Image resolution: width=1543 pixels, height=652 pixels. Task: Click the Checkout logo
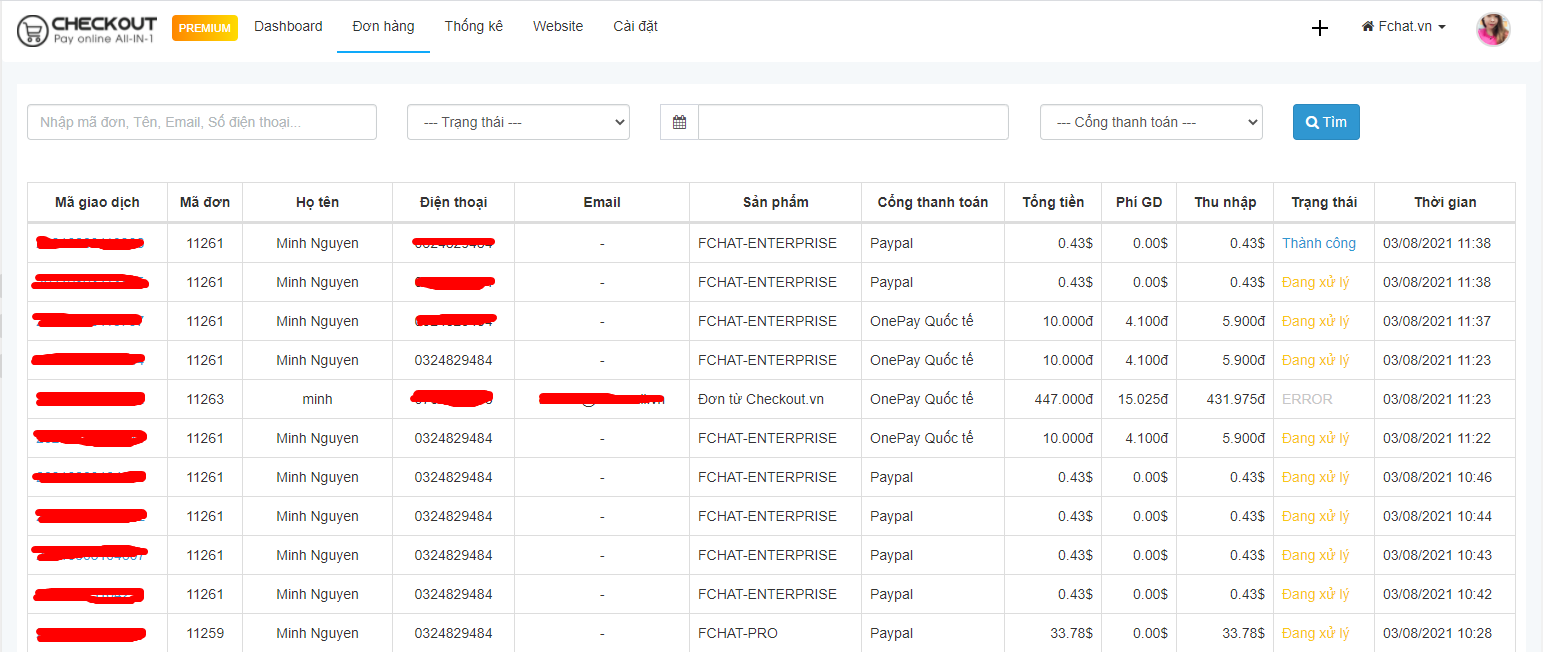87,30
